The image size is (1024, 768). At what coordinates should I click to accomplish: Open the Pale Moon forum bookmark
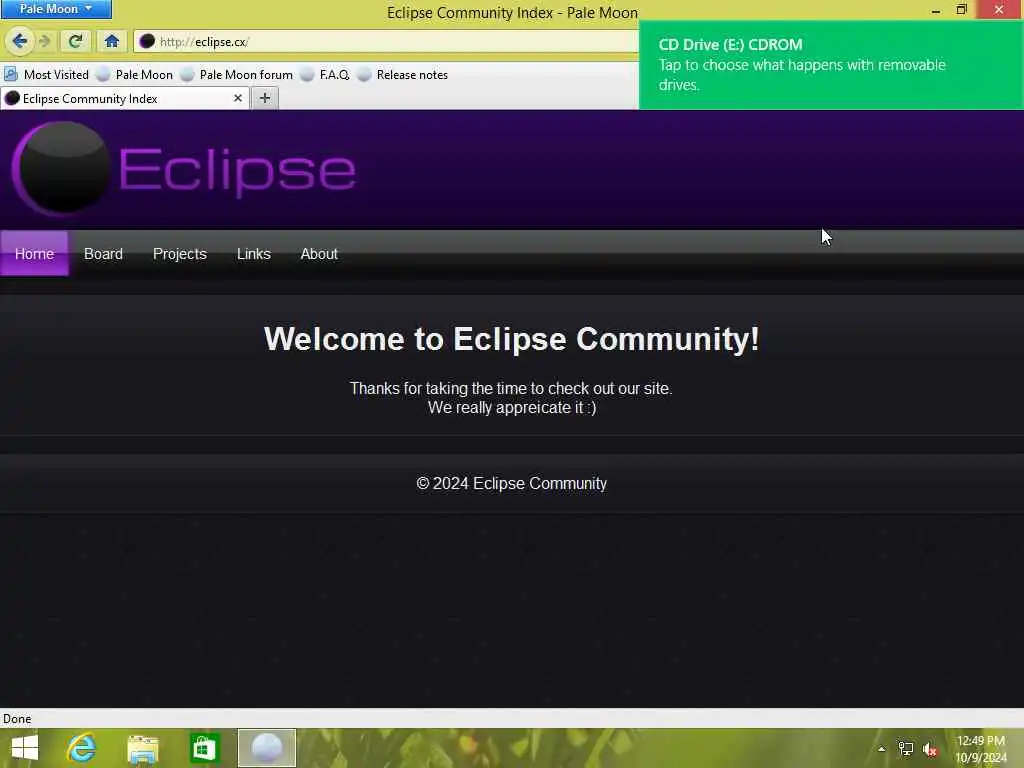coord(236,74)
